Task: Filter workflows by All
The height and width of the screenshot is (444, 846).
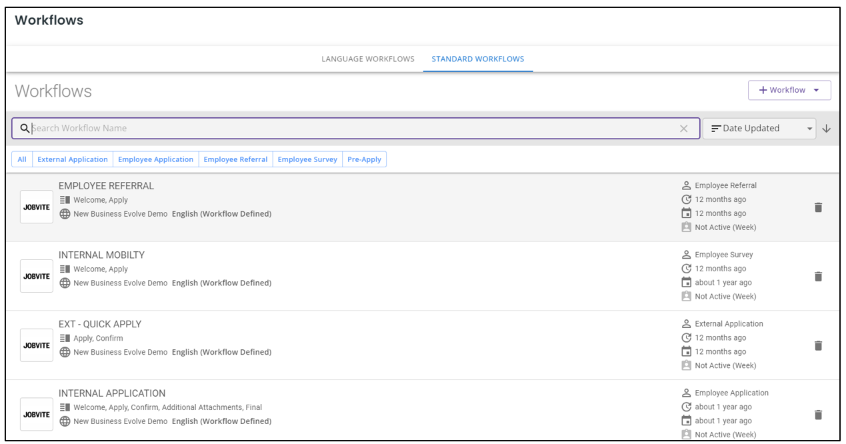Action: click(22, 159)
